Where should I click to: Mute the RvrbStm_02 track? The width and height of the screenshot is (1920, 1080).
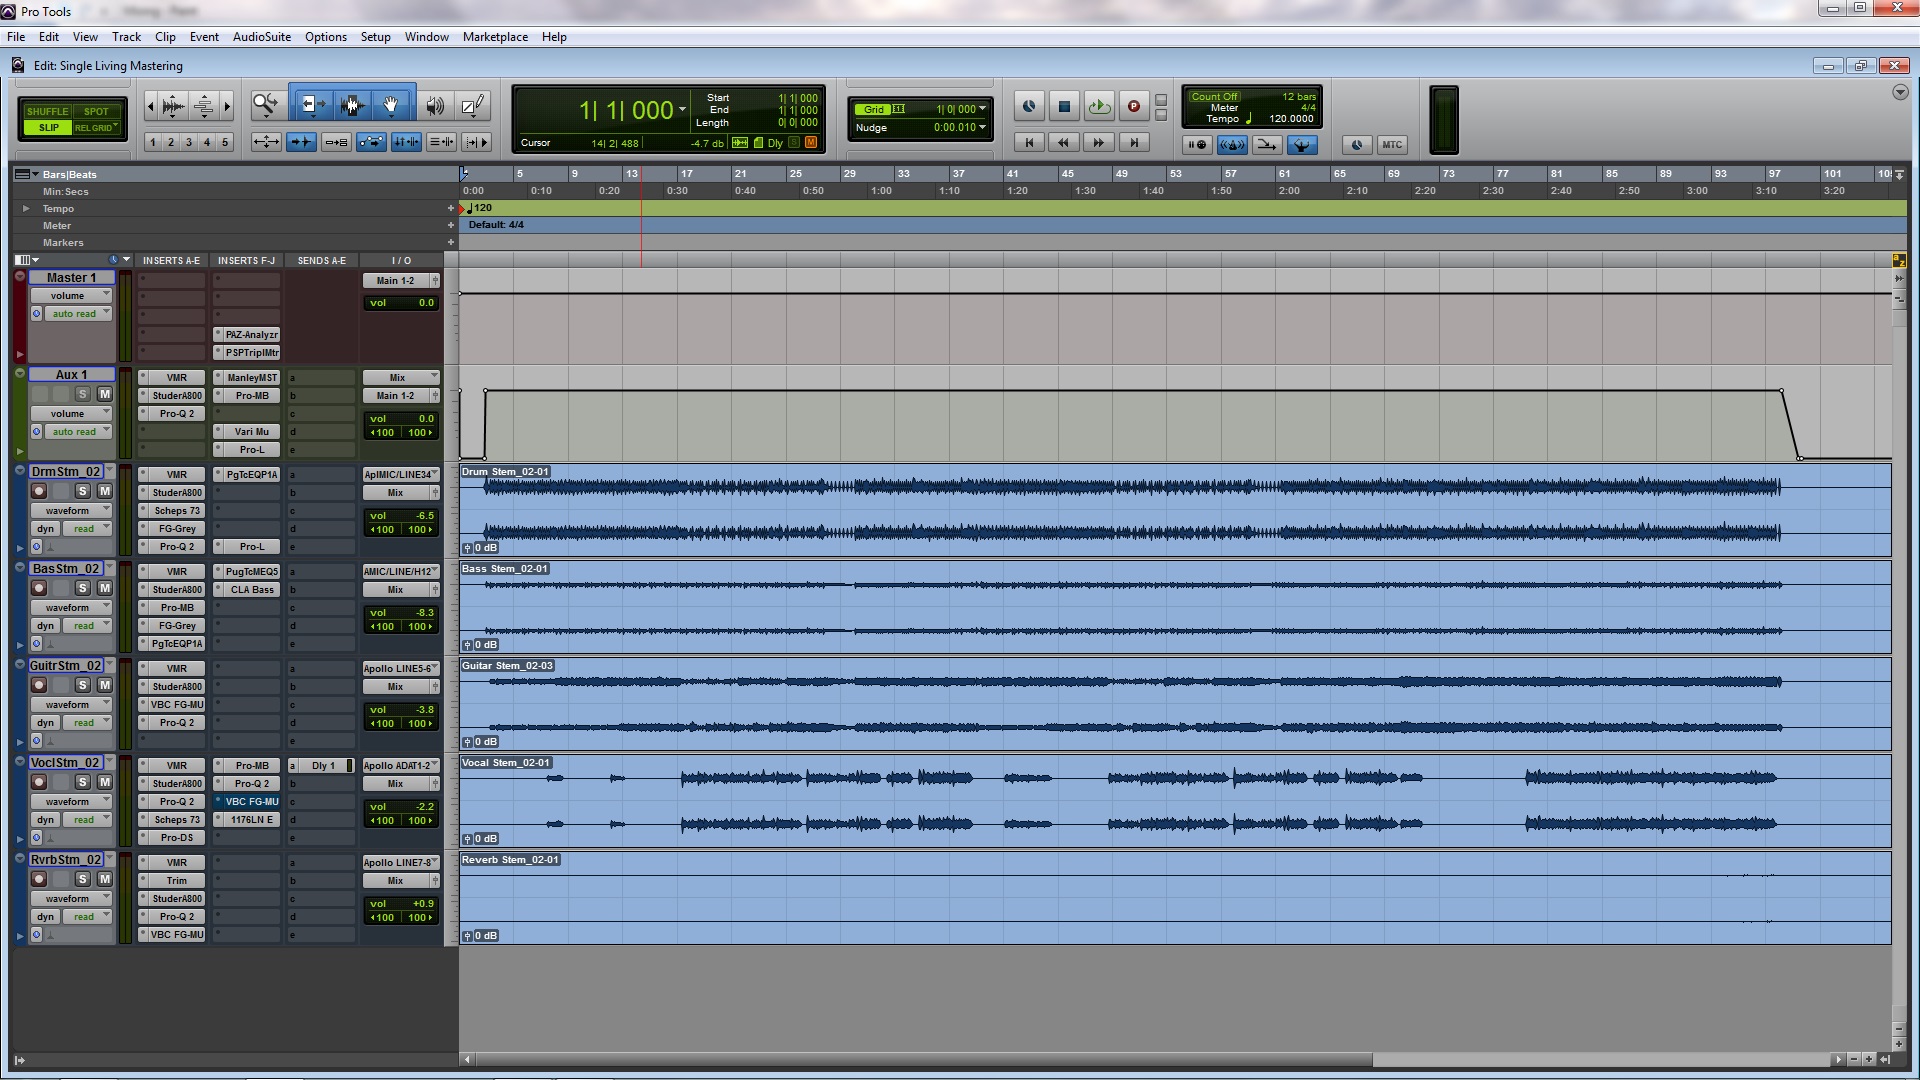pyautogui.click(x=104, y=879)
